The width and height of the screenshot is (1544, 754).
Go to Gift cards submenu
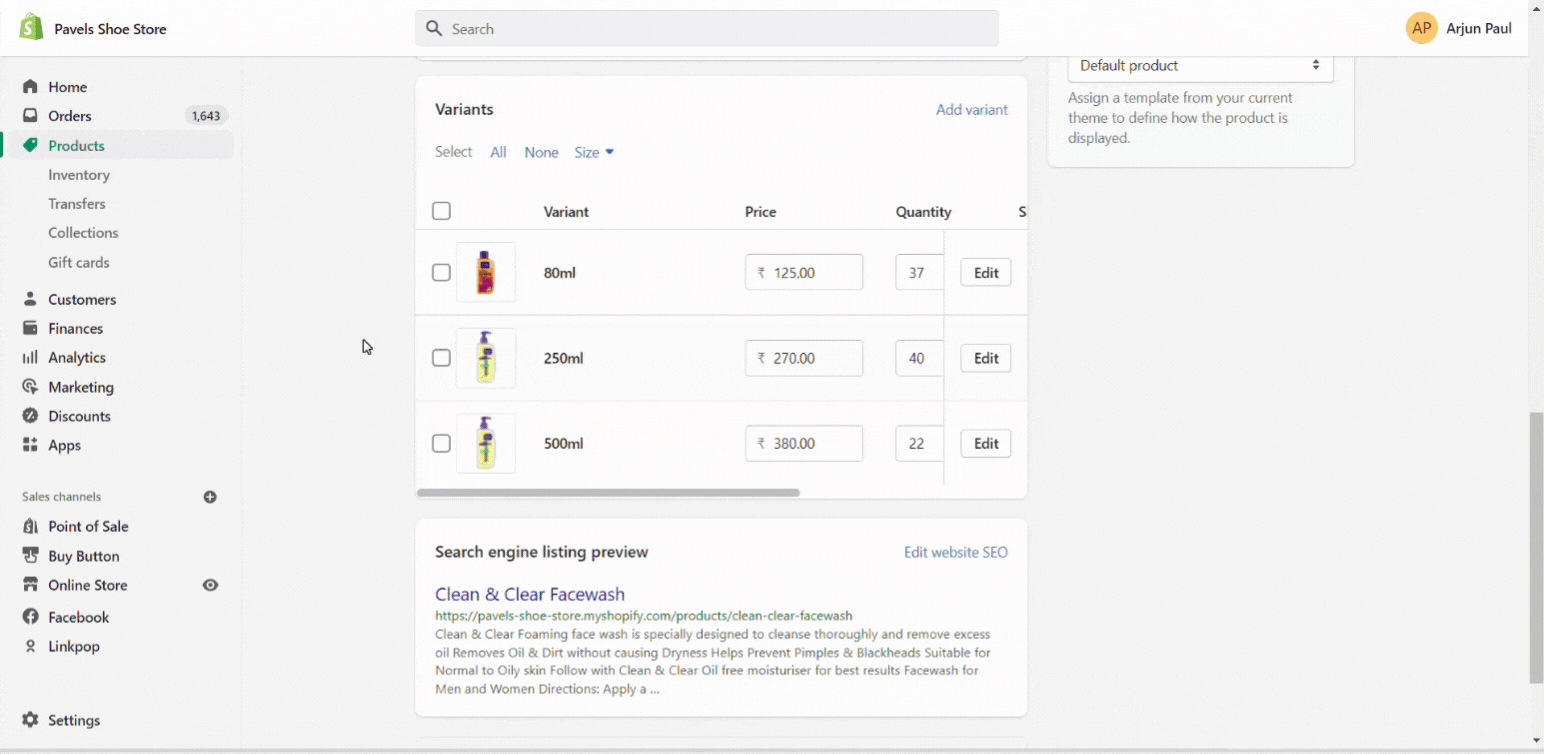(79, 262)
